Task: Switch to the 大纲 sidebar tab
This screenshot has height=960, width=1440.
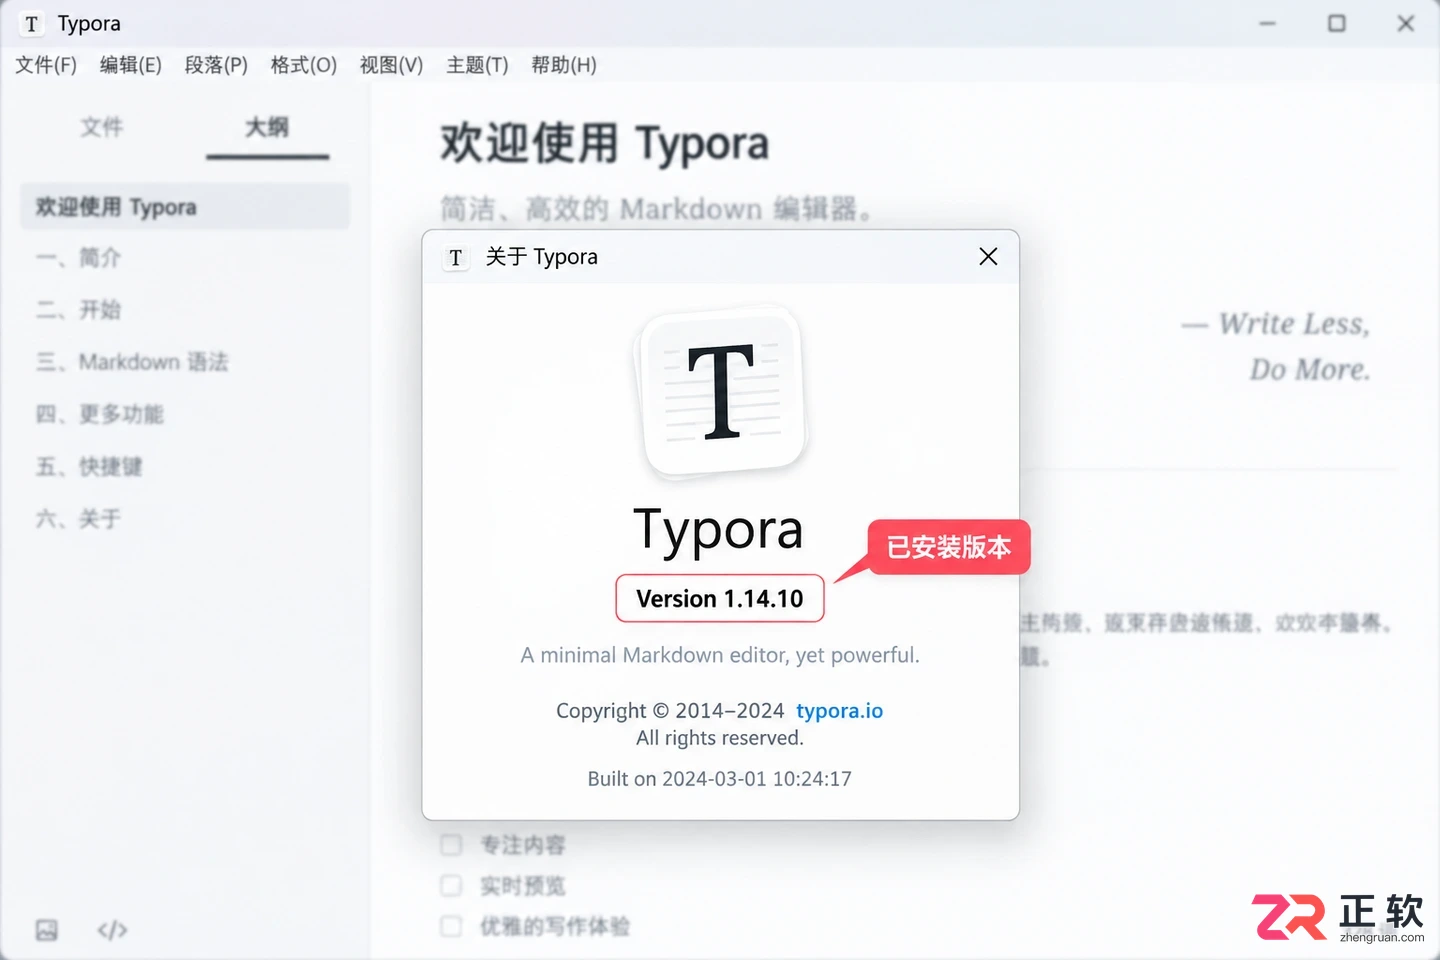Action: (267, 127)
